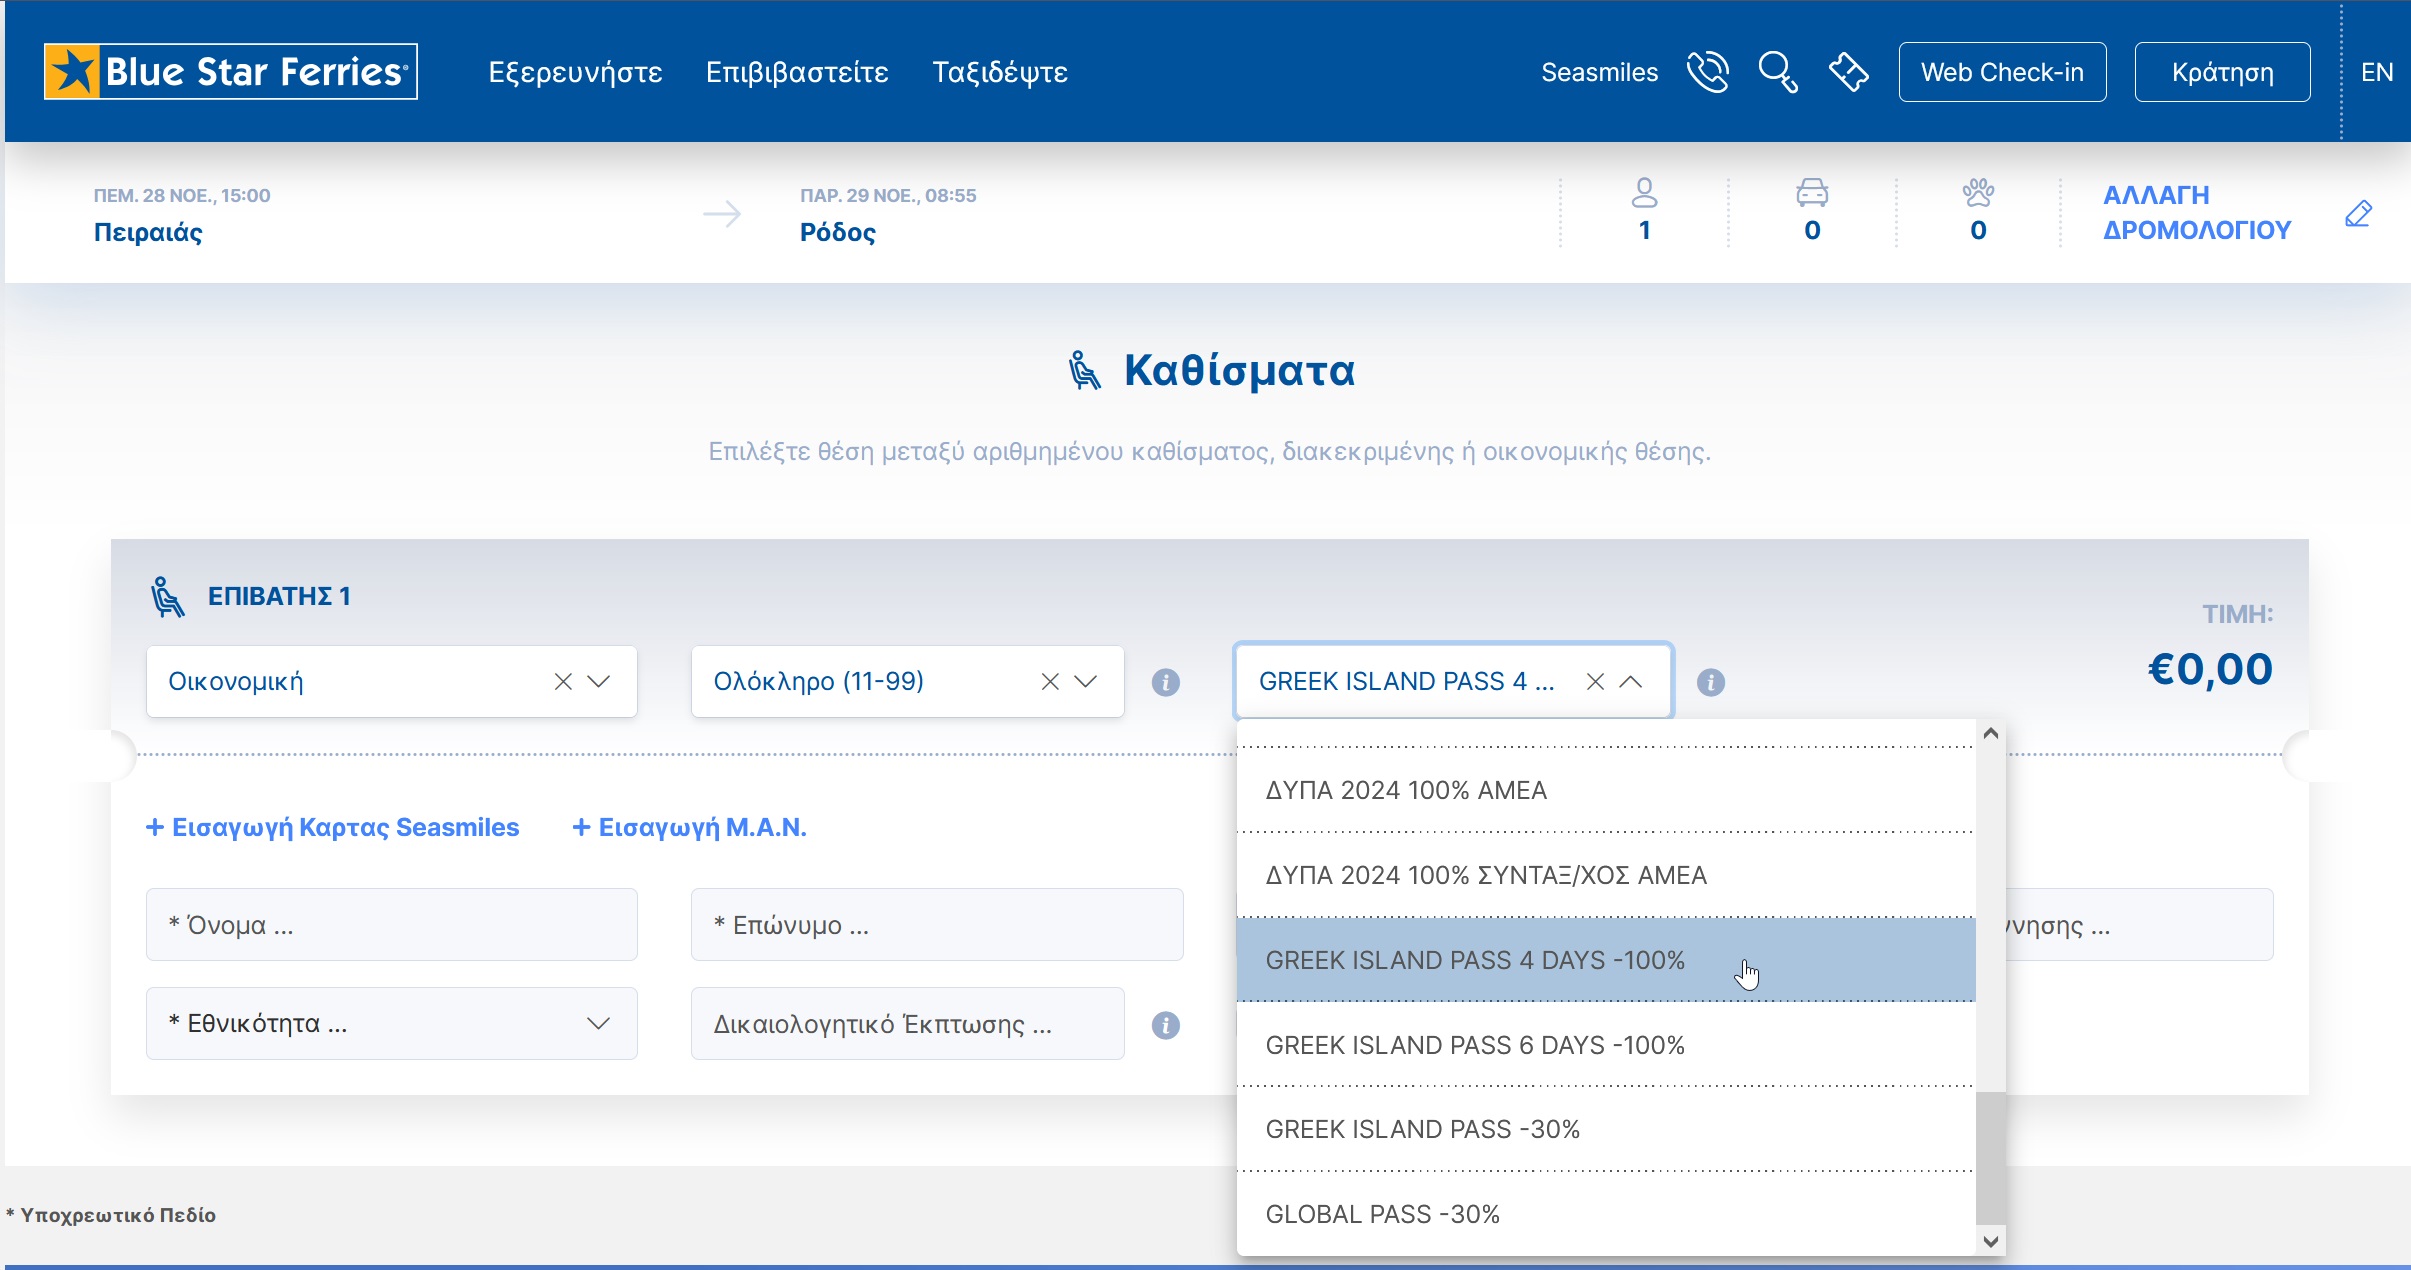
Task: Click Εισαγωγή Καρτας Seasmiles link
Action: pos(333,827)
